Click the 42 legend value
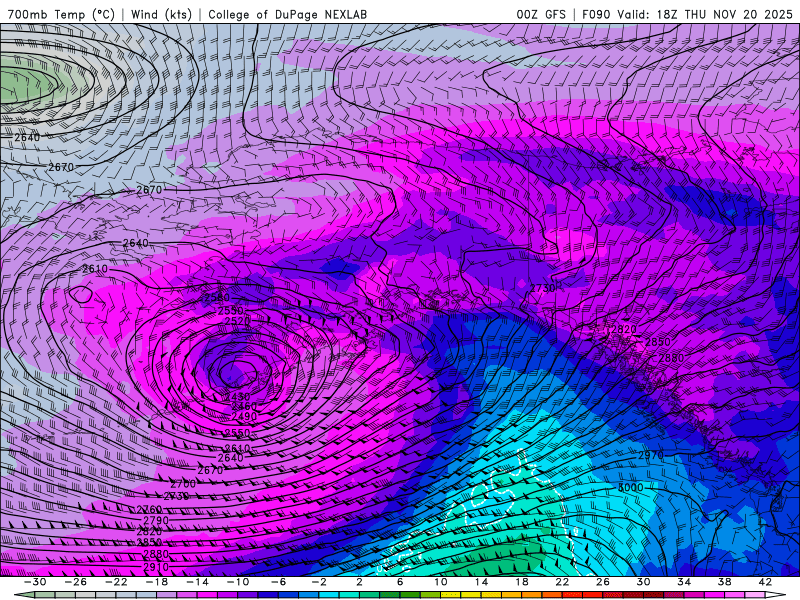Screen dimensions: 800x600 [x=765, y=582]
